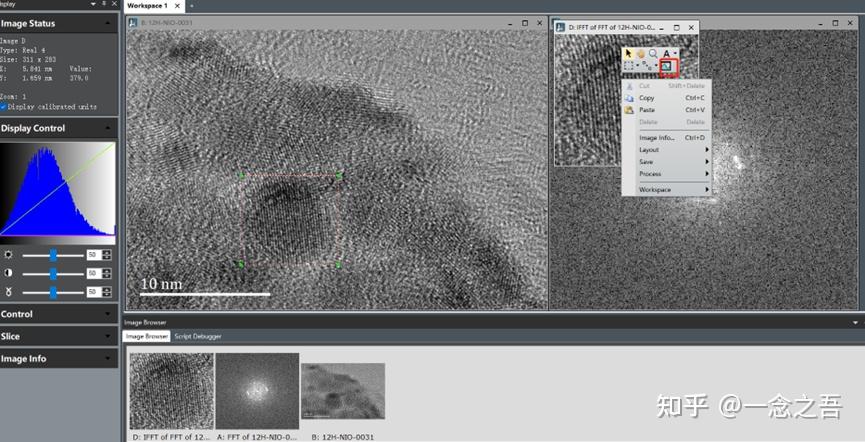Viewport: 865px width, 442px height.
Task: Switch to the Script Debugger tab
Action: tap(198, 336)
